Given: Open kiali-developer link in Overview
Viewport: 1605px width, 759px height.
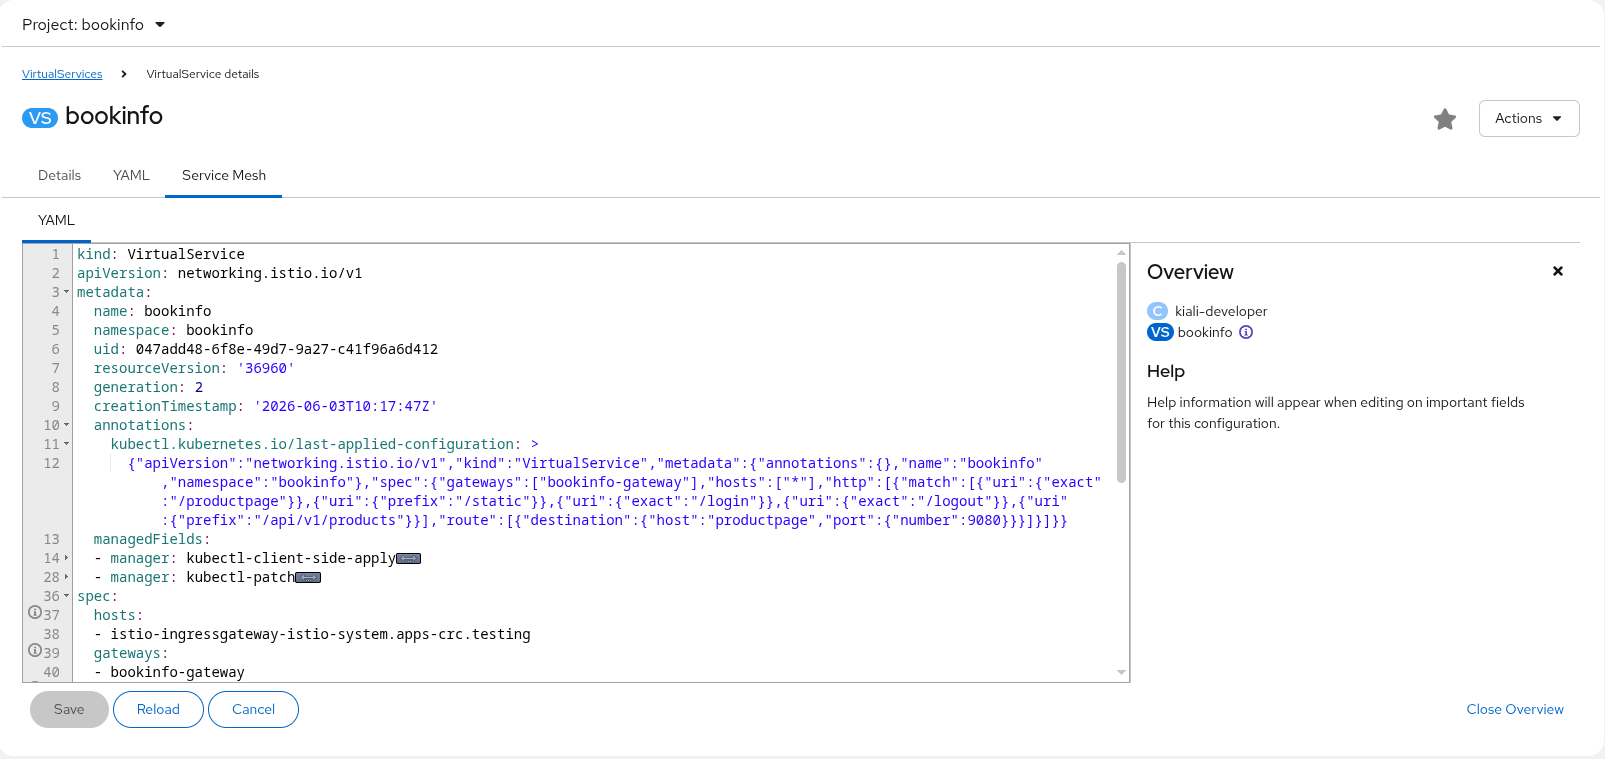Looking at the screenshot, I should coord(1221,311).
